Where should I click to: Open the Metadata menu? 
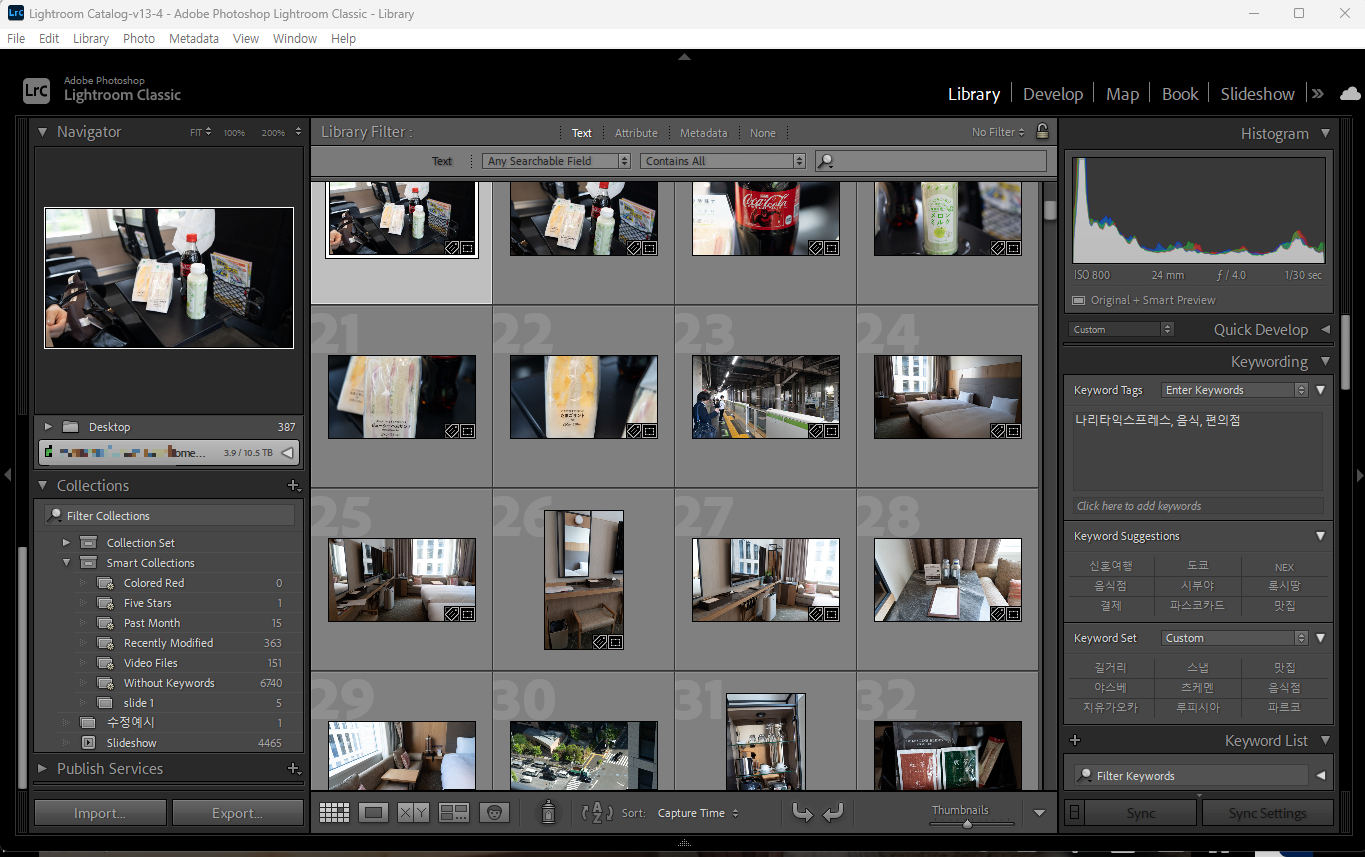tap(194, 38)
